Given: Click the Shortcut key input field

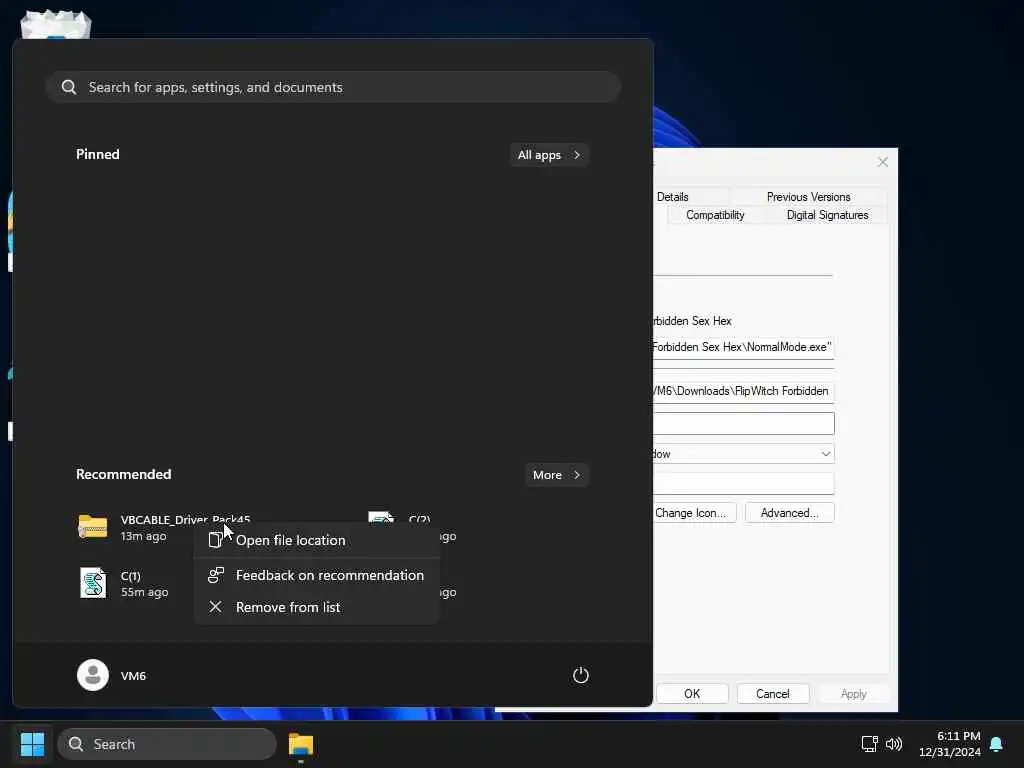Looking at the screenshot, I should click(x=743, y=423).
